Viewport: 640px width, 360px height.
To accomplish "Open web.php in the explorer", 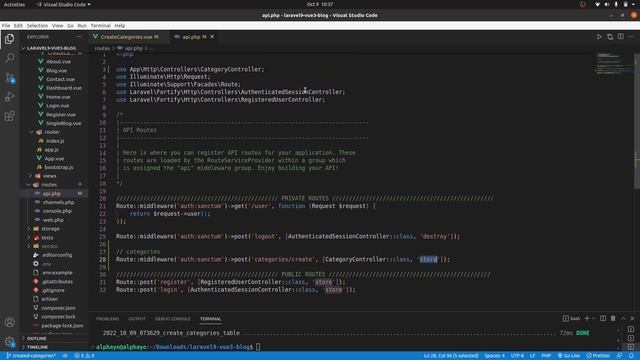I will tap(53, 220).
